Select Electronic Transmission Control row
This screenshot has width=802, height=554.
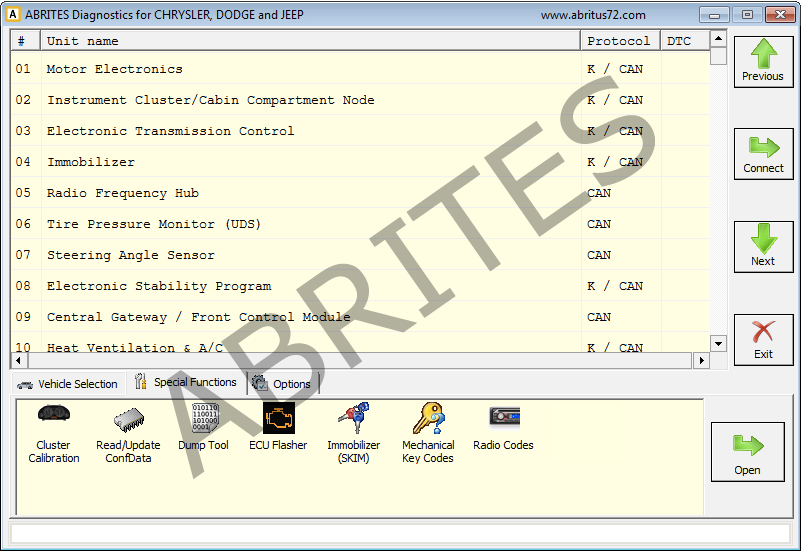pyautogui.click(x=360, y=131)
